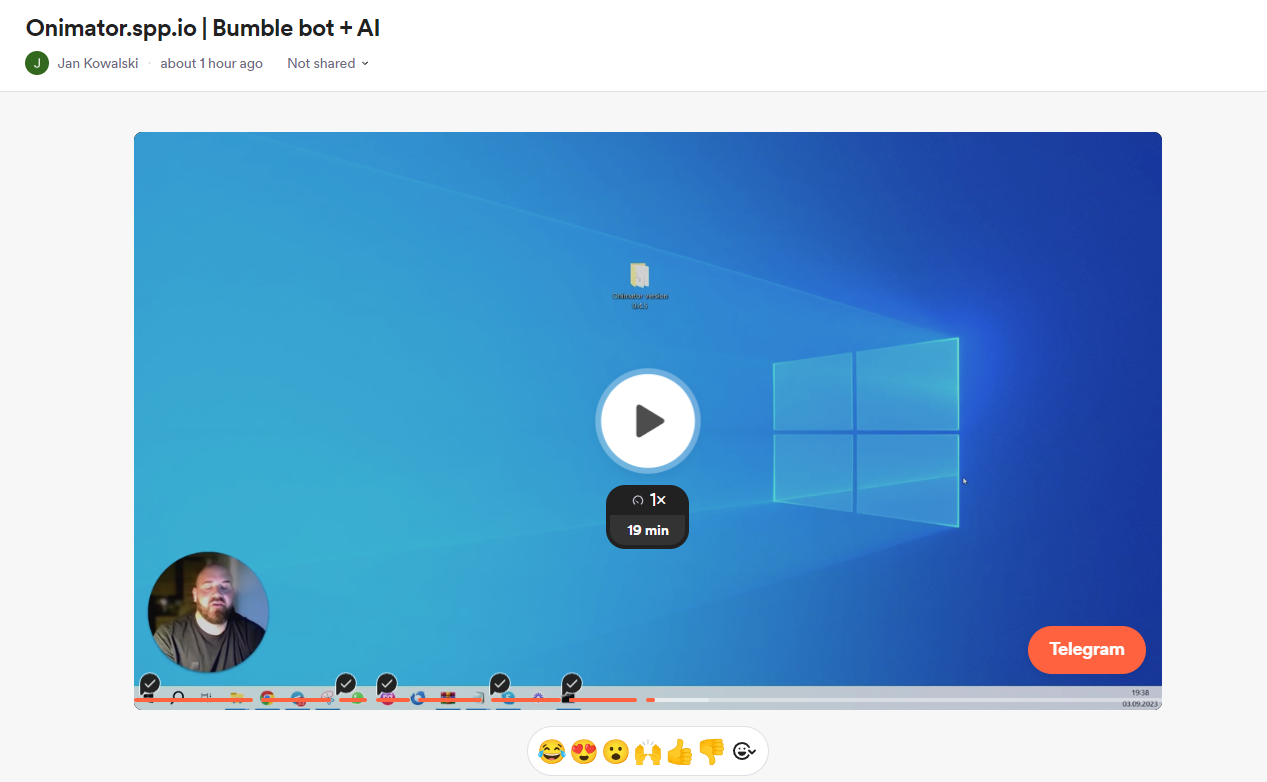1267x782 pixels.
Task: Open the more emoji reactions picker
Action: [x=744, y=751]
